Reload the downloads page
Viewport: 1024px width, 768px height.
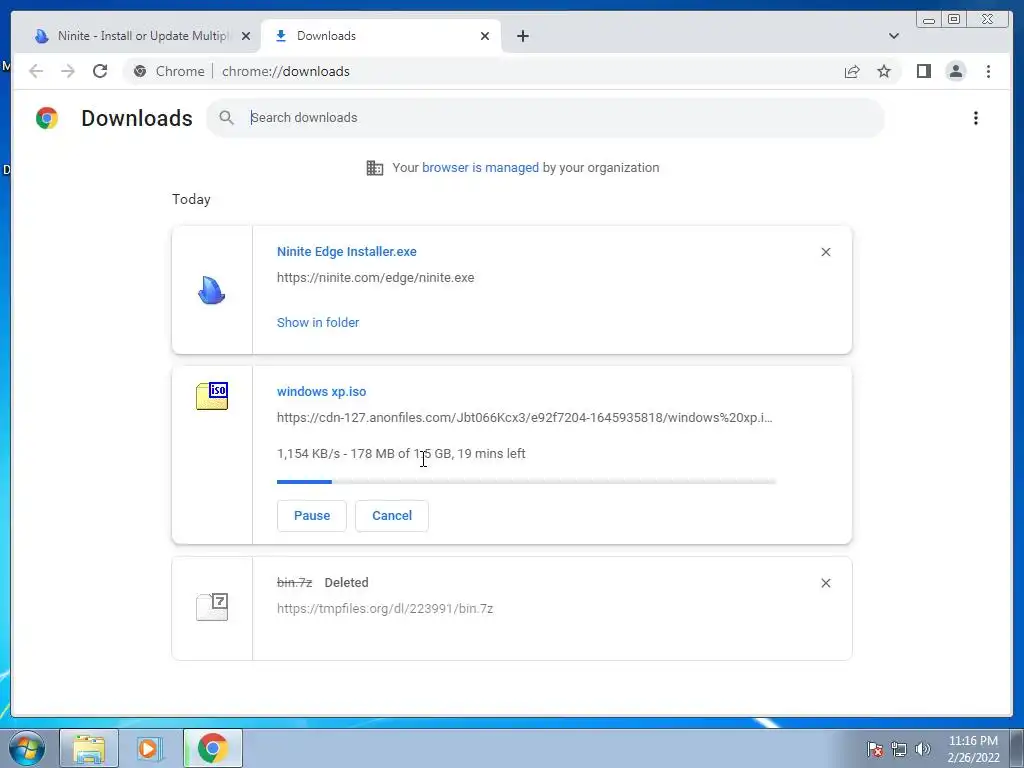[100, 71]
